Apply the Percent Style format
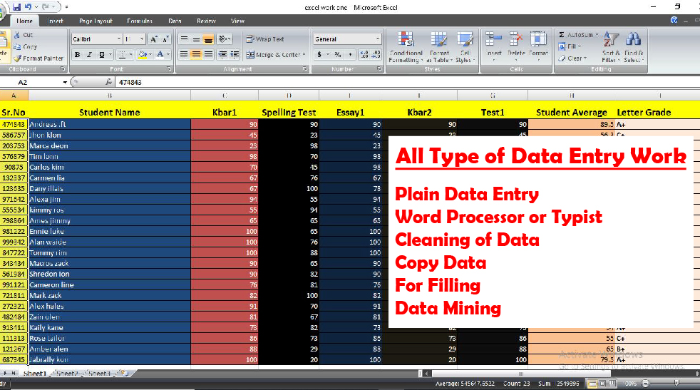 coord(338,54)
